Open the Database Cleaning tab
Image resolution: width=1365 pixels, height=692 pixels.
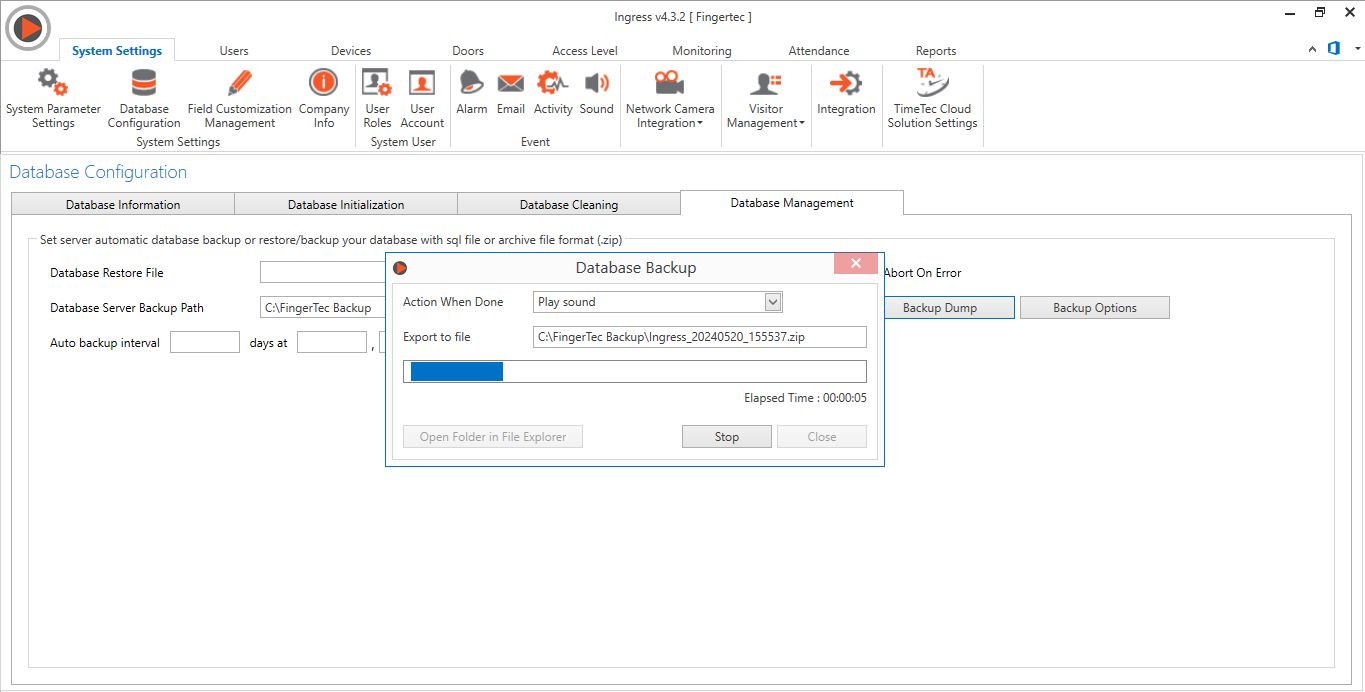pyautogui.click(x=569, y=205)
